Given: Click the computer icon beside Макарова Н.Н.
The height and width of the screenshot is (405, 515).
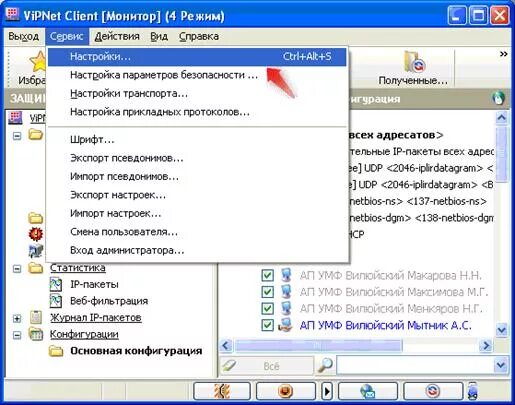Looking at the screenshot, I should pyautogui.click(x=286, y=275).
